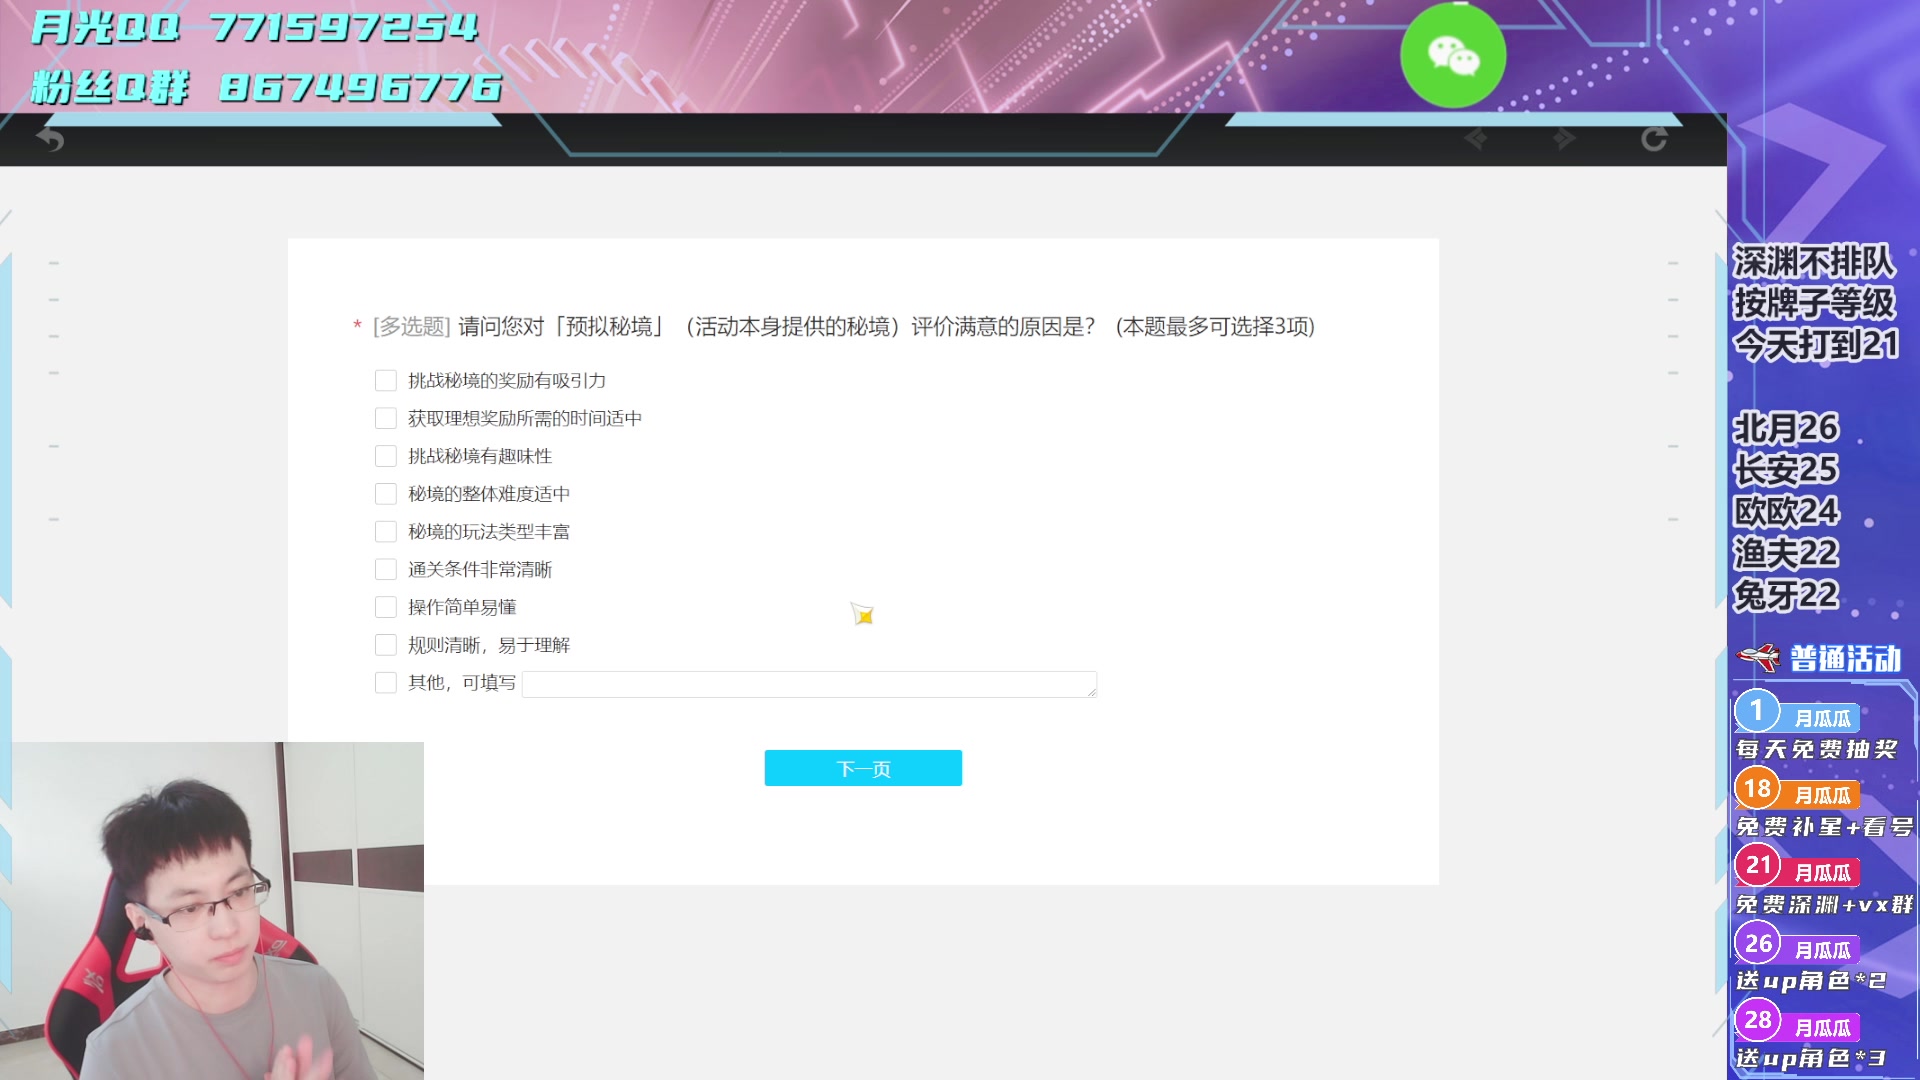Click the 今天打到21 overlay text
Image resolution: width=1920 pixels, height=1080 pixels.
[1816, 345]
